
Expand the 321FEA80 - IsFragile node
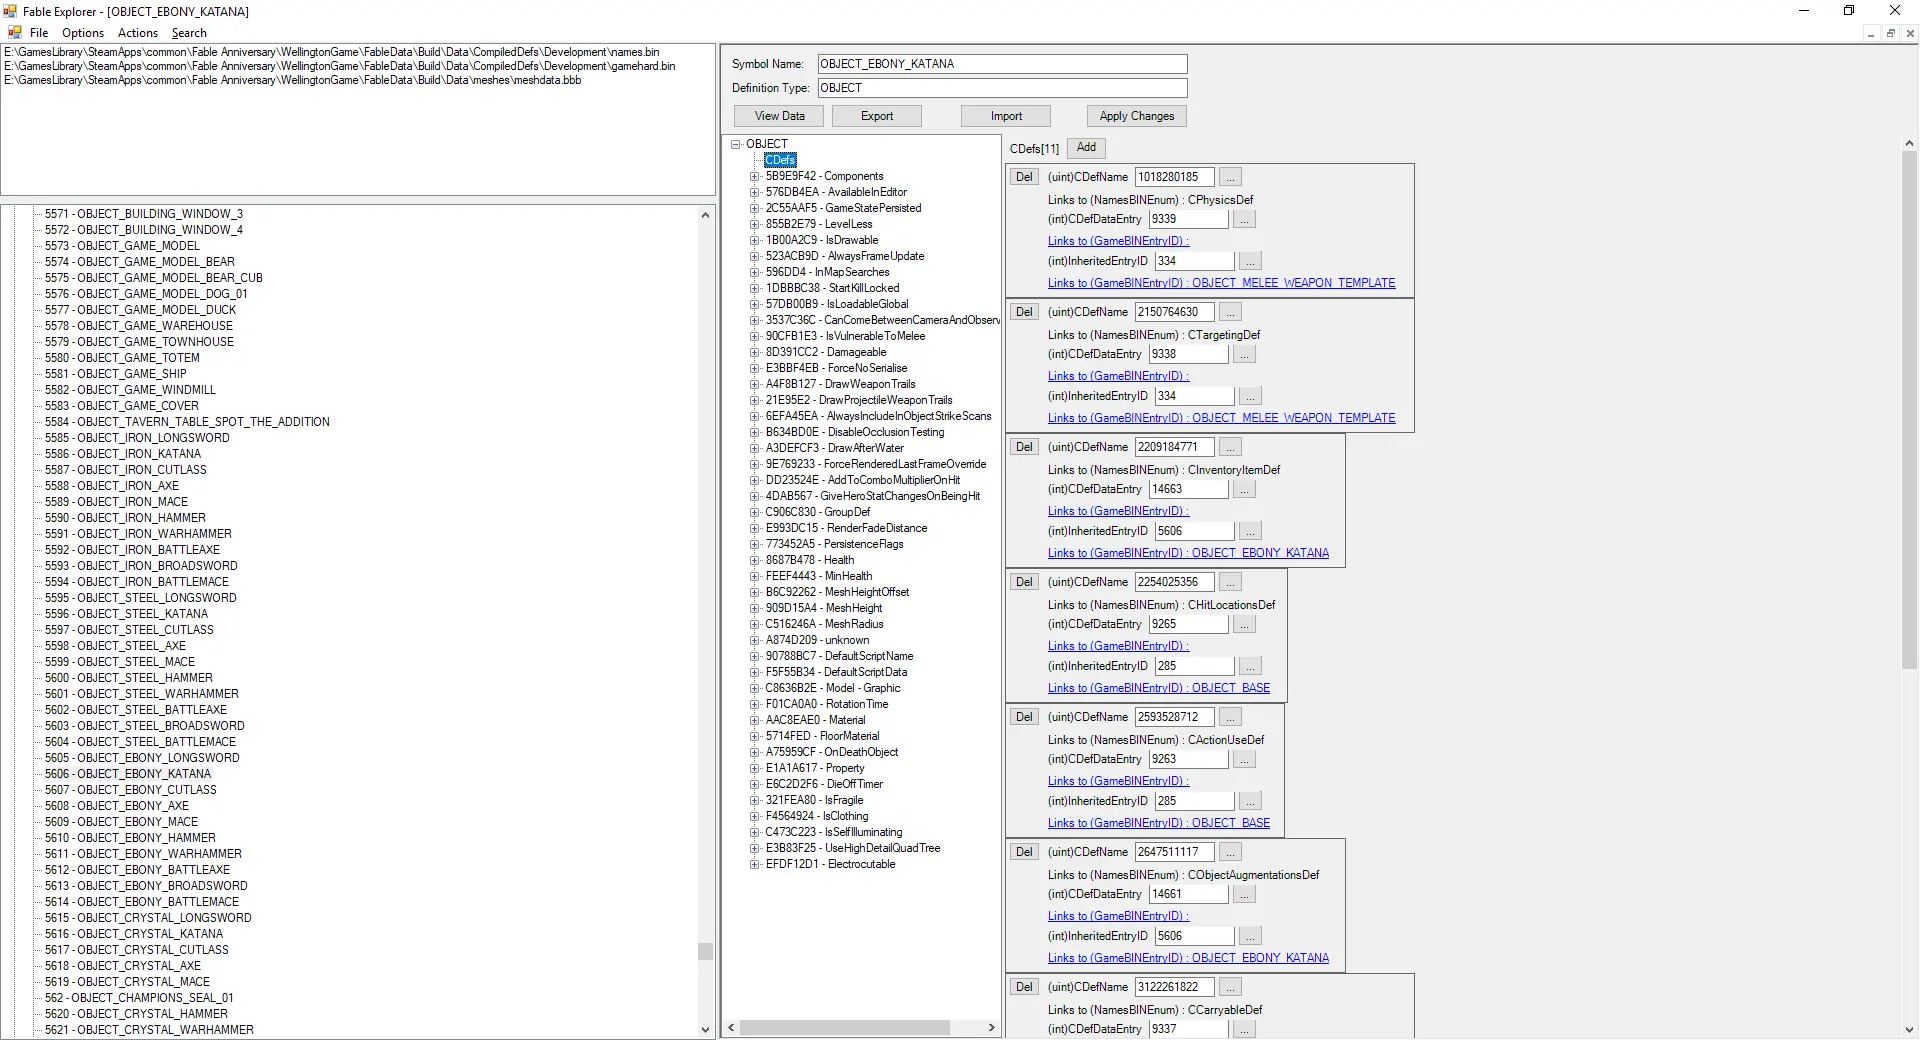(x=755, y=800)
